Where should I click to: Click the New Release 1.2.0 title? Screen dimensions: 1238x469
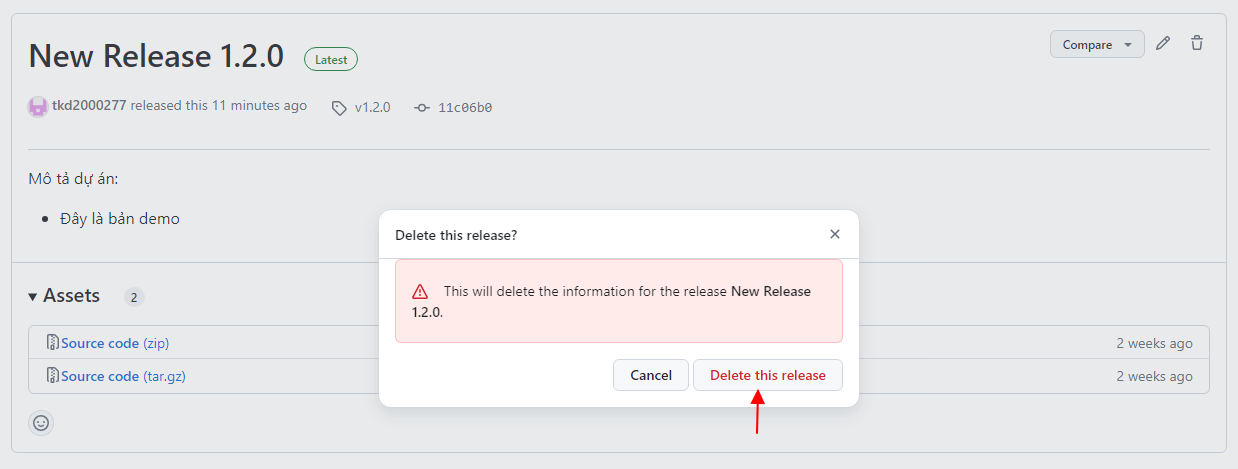tap(156, 56)
